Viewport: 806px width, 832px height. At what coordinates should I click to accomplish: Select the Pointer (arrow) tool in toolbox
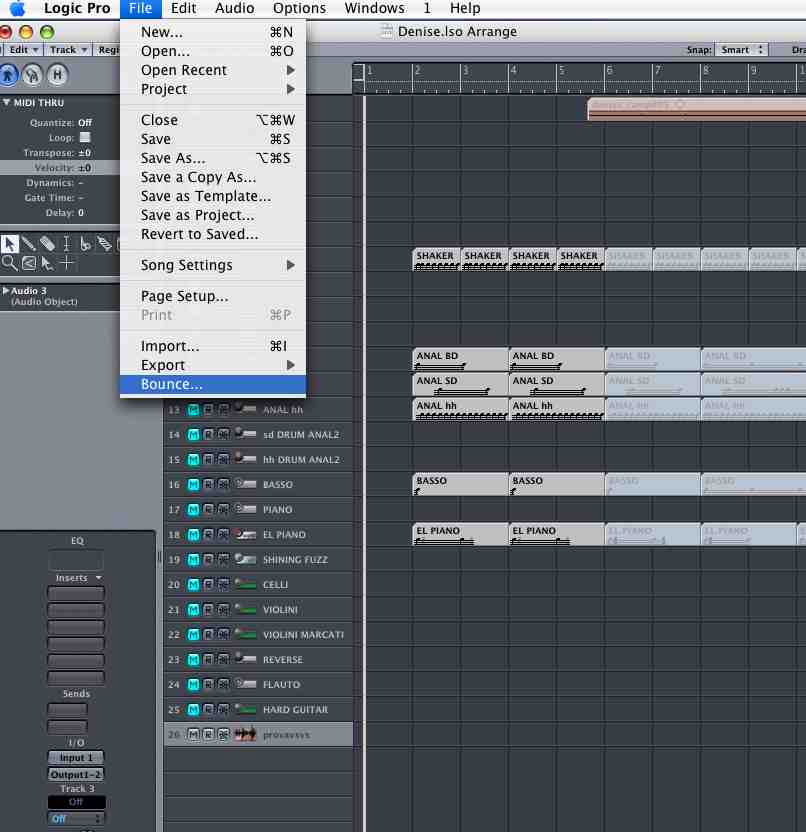10,244
